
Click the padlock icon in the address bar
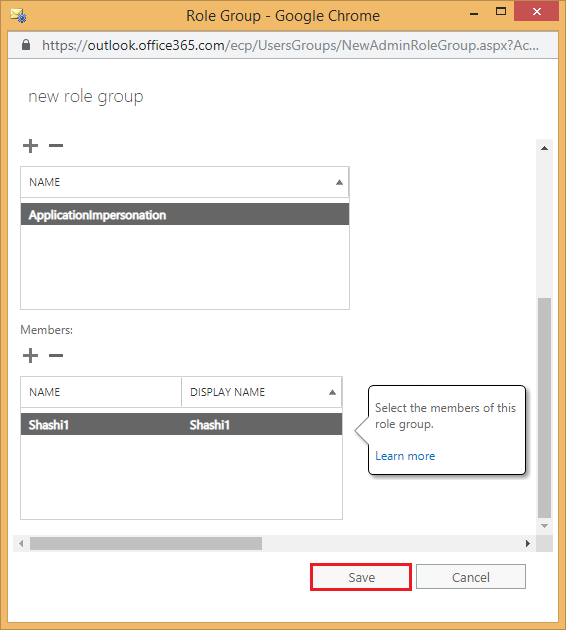(26, 45)
